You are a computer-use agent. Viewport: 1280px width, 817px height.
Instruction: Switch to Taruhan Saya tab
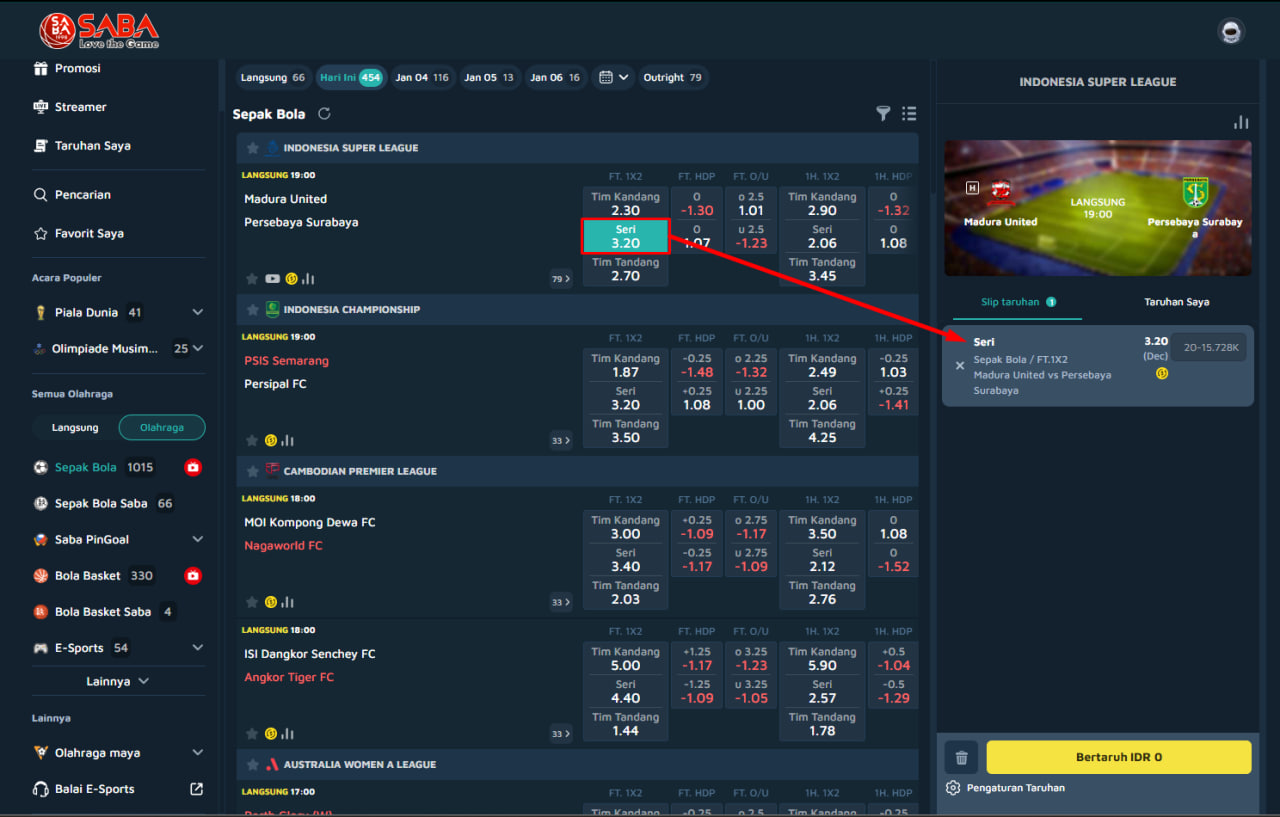tap(1176, 302)
